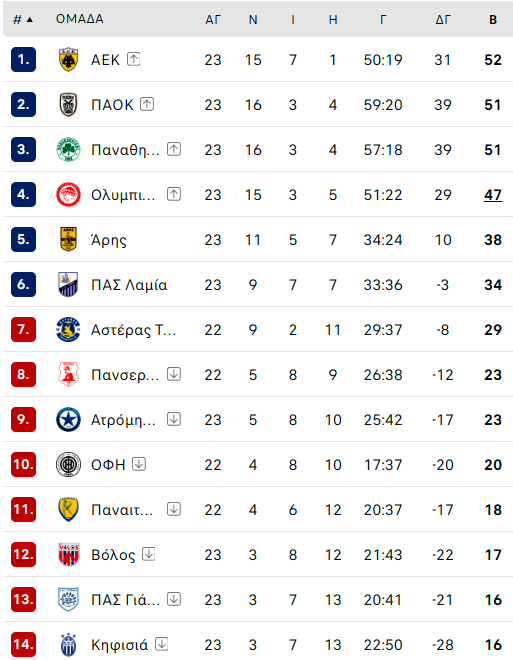Open Αστέρας Τ... team page
The width and height of the screenshot is (513, 660).
point(133,330)
